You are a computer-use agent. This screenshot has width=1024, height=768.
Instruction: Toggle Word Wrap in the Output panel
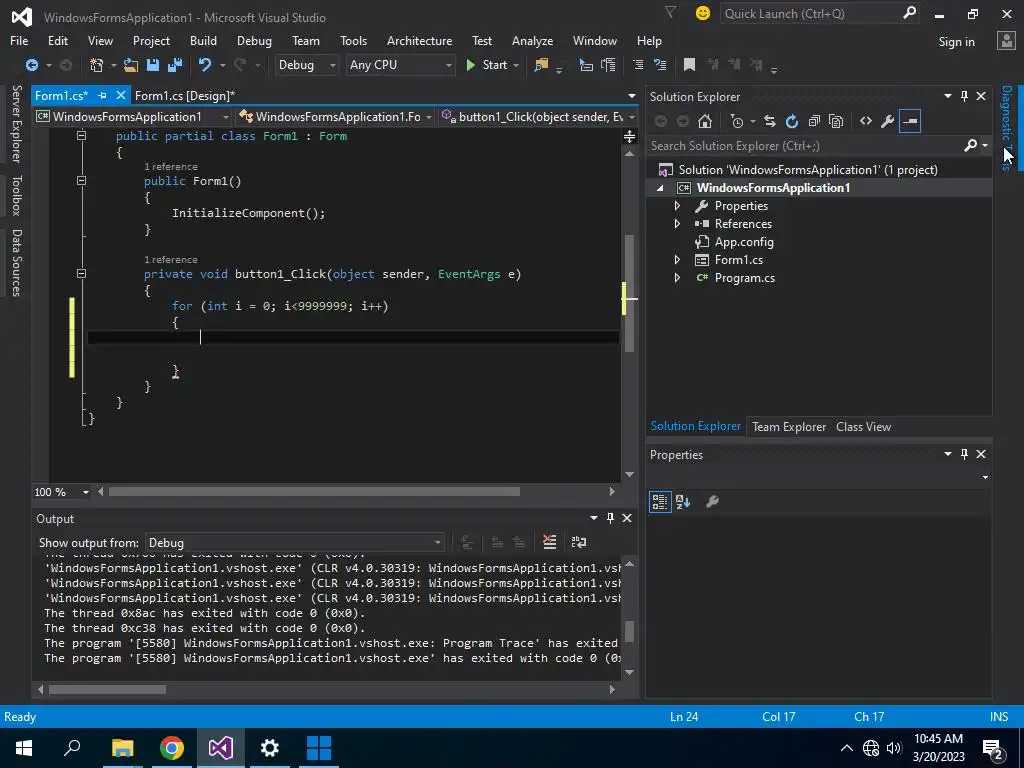coord(579,542)
